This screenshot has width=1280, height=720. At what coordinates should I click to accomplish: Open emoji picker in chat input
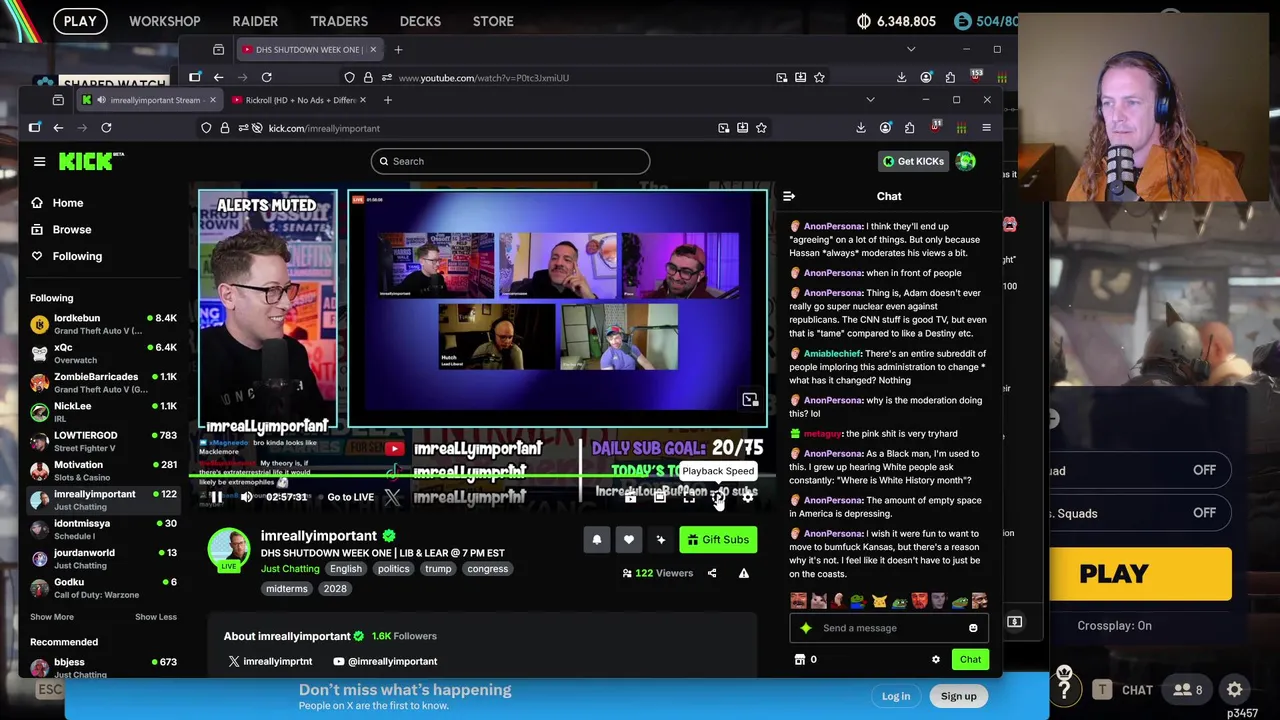coord(973,628)
